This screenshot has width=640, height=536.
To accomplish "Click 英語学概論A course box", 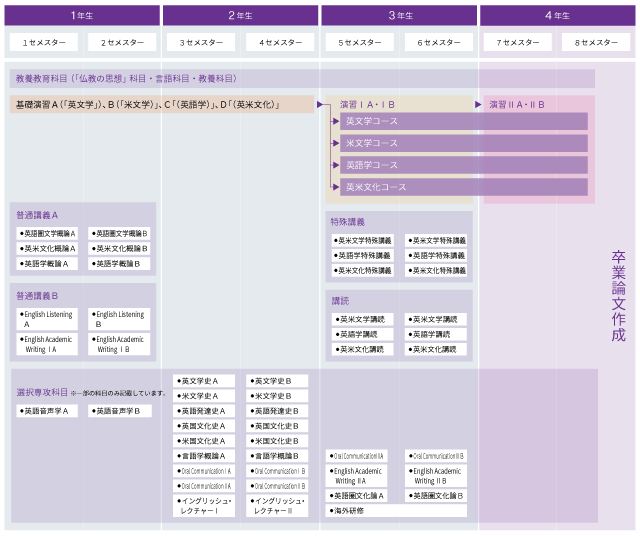I will click(x=47, y=264).
